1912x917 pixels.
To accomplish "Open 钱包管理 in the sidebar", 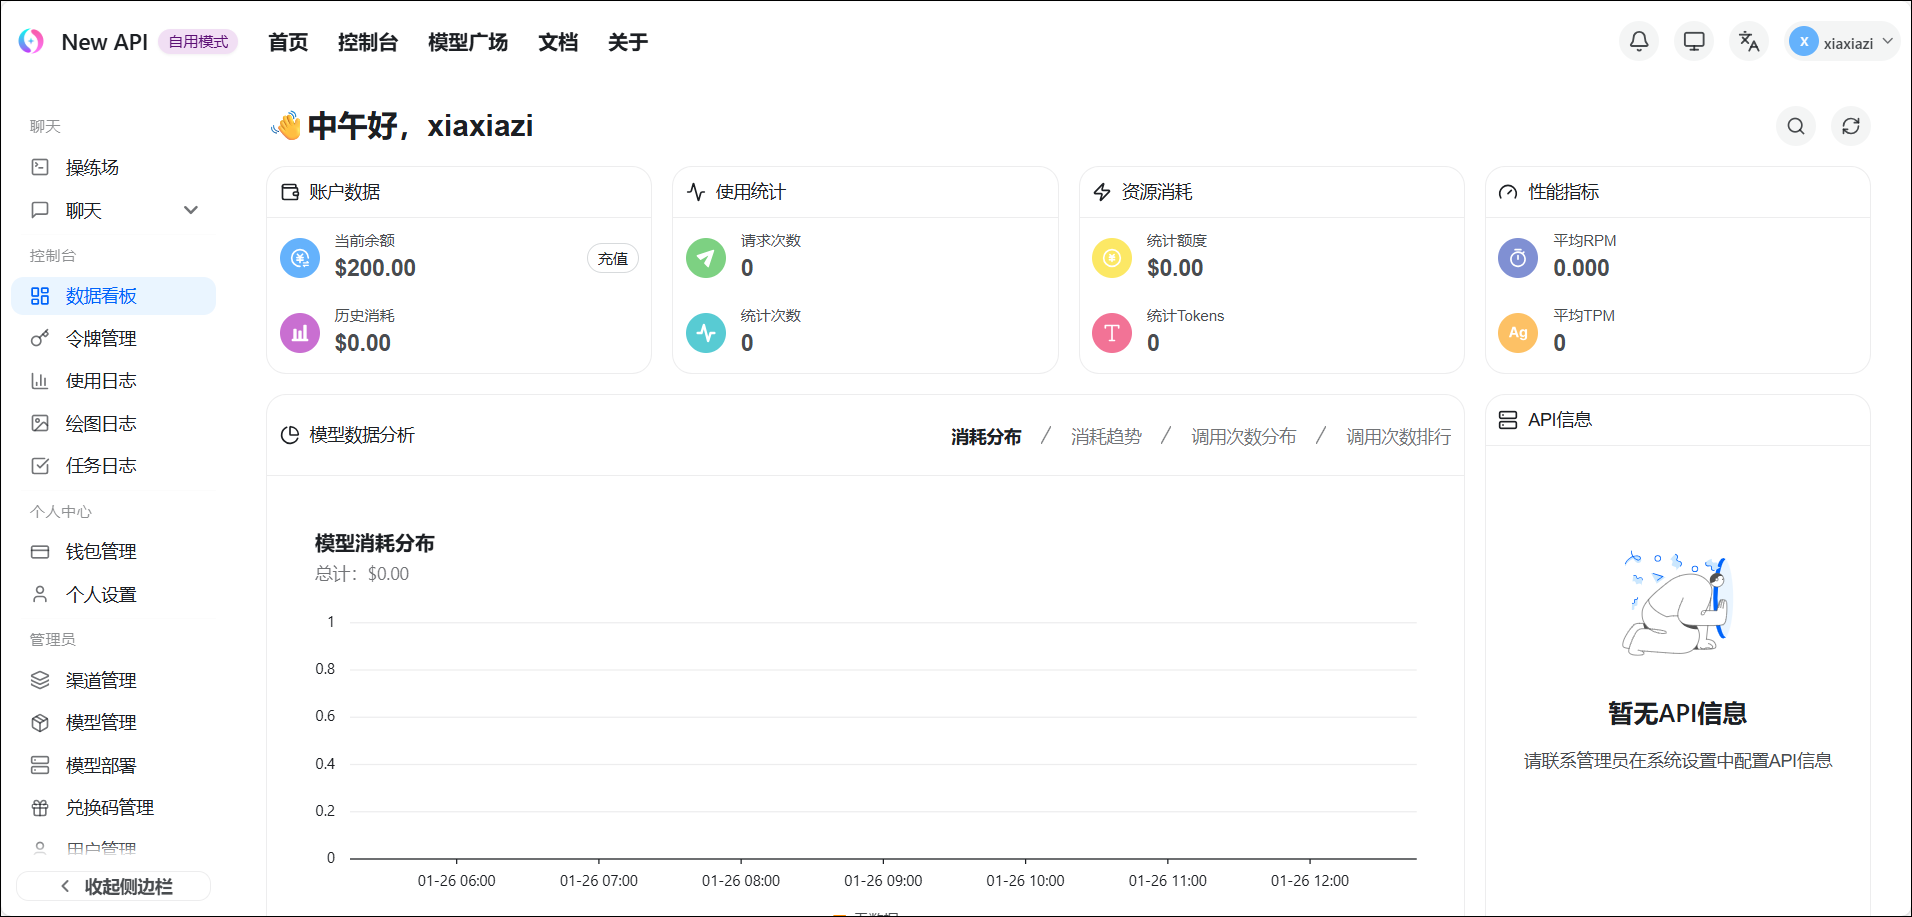I will coord(100,552).
